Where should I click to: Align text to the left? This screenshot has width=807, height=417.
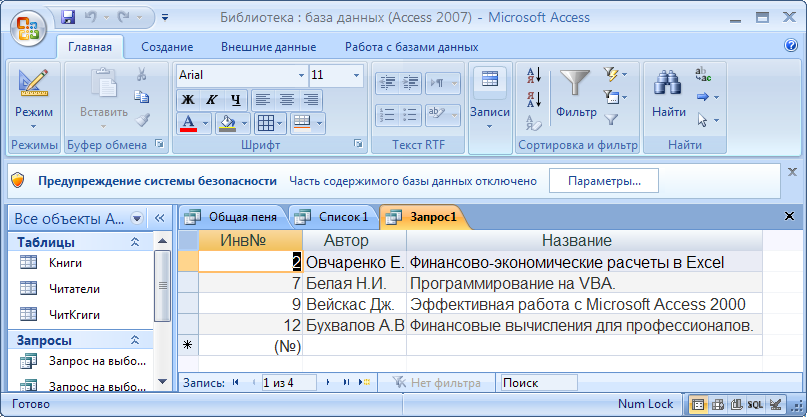click(263, 100)
